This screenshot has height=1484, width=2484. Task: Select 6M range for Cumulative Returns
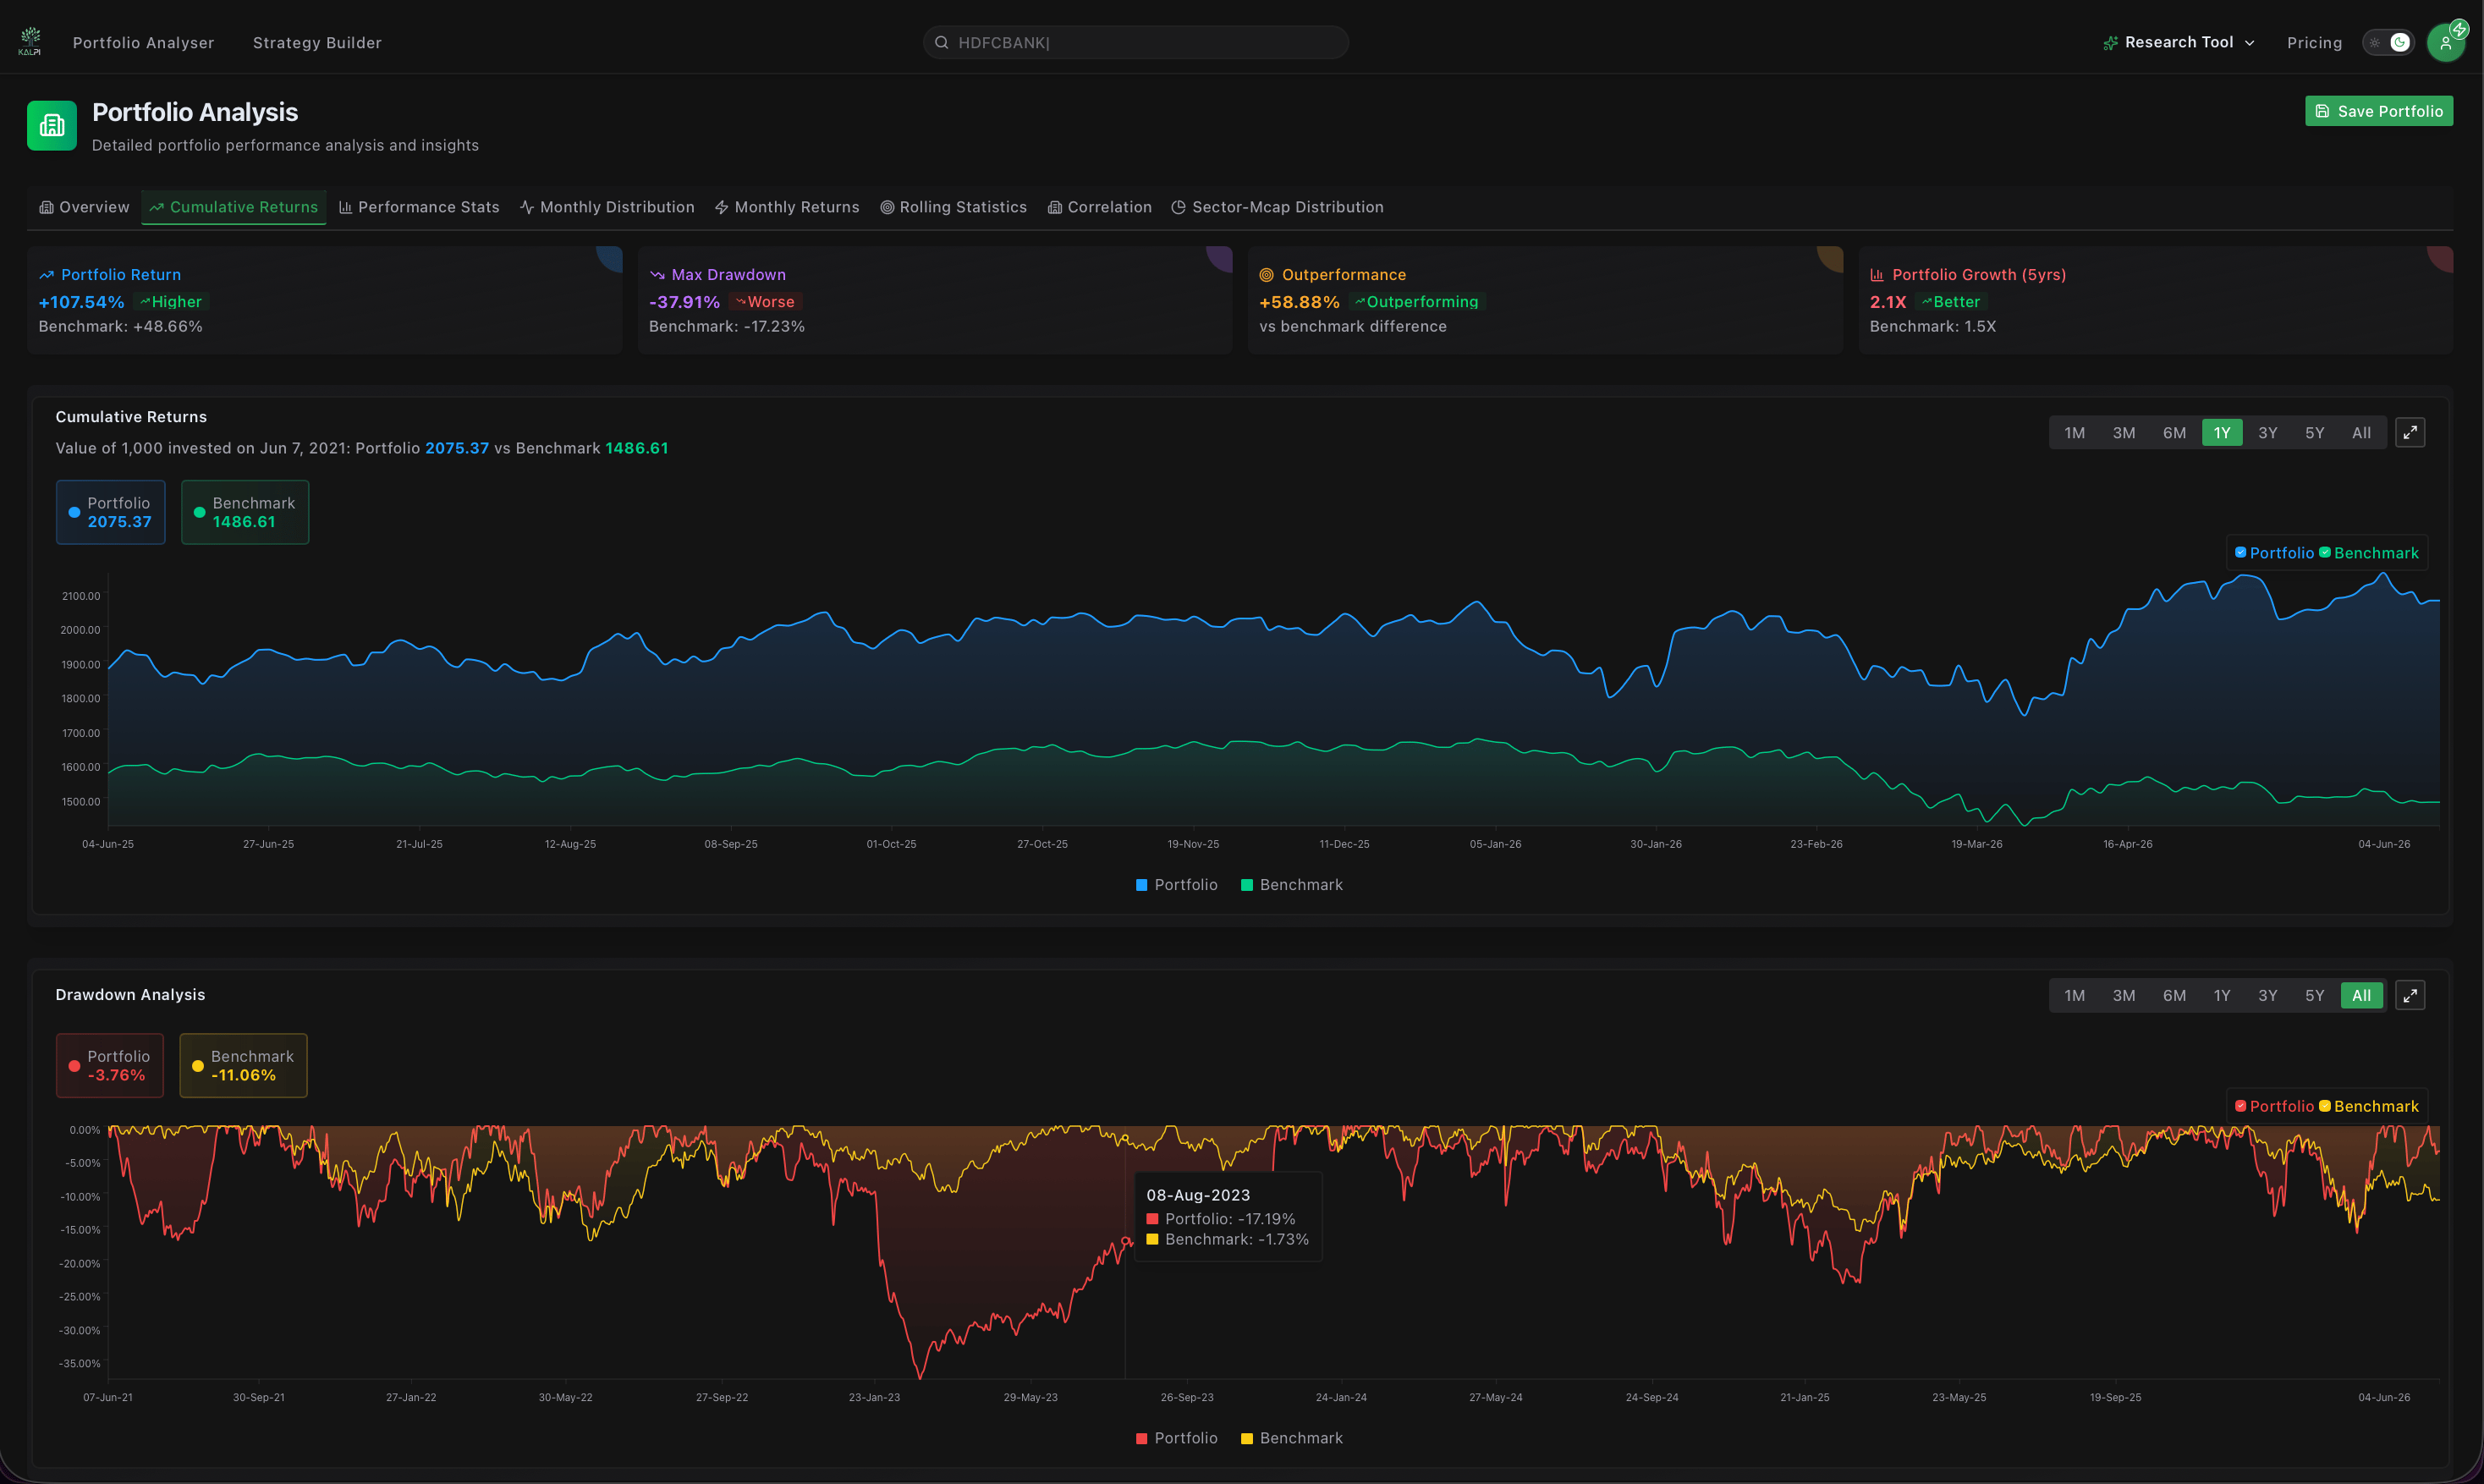click(x=2174, y=432)
